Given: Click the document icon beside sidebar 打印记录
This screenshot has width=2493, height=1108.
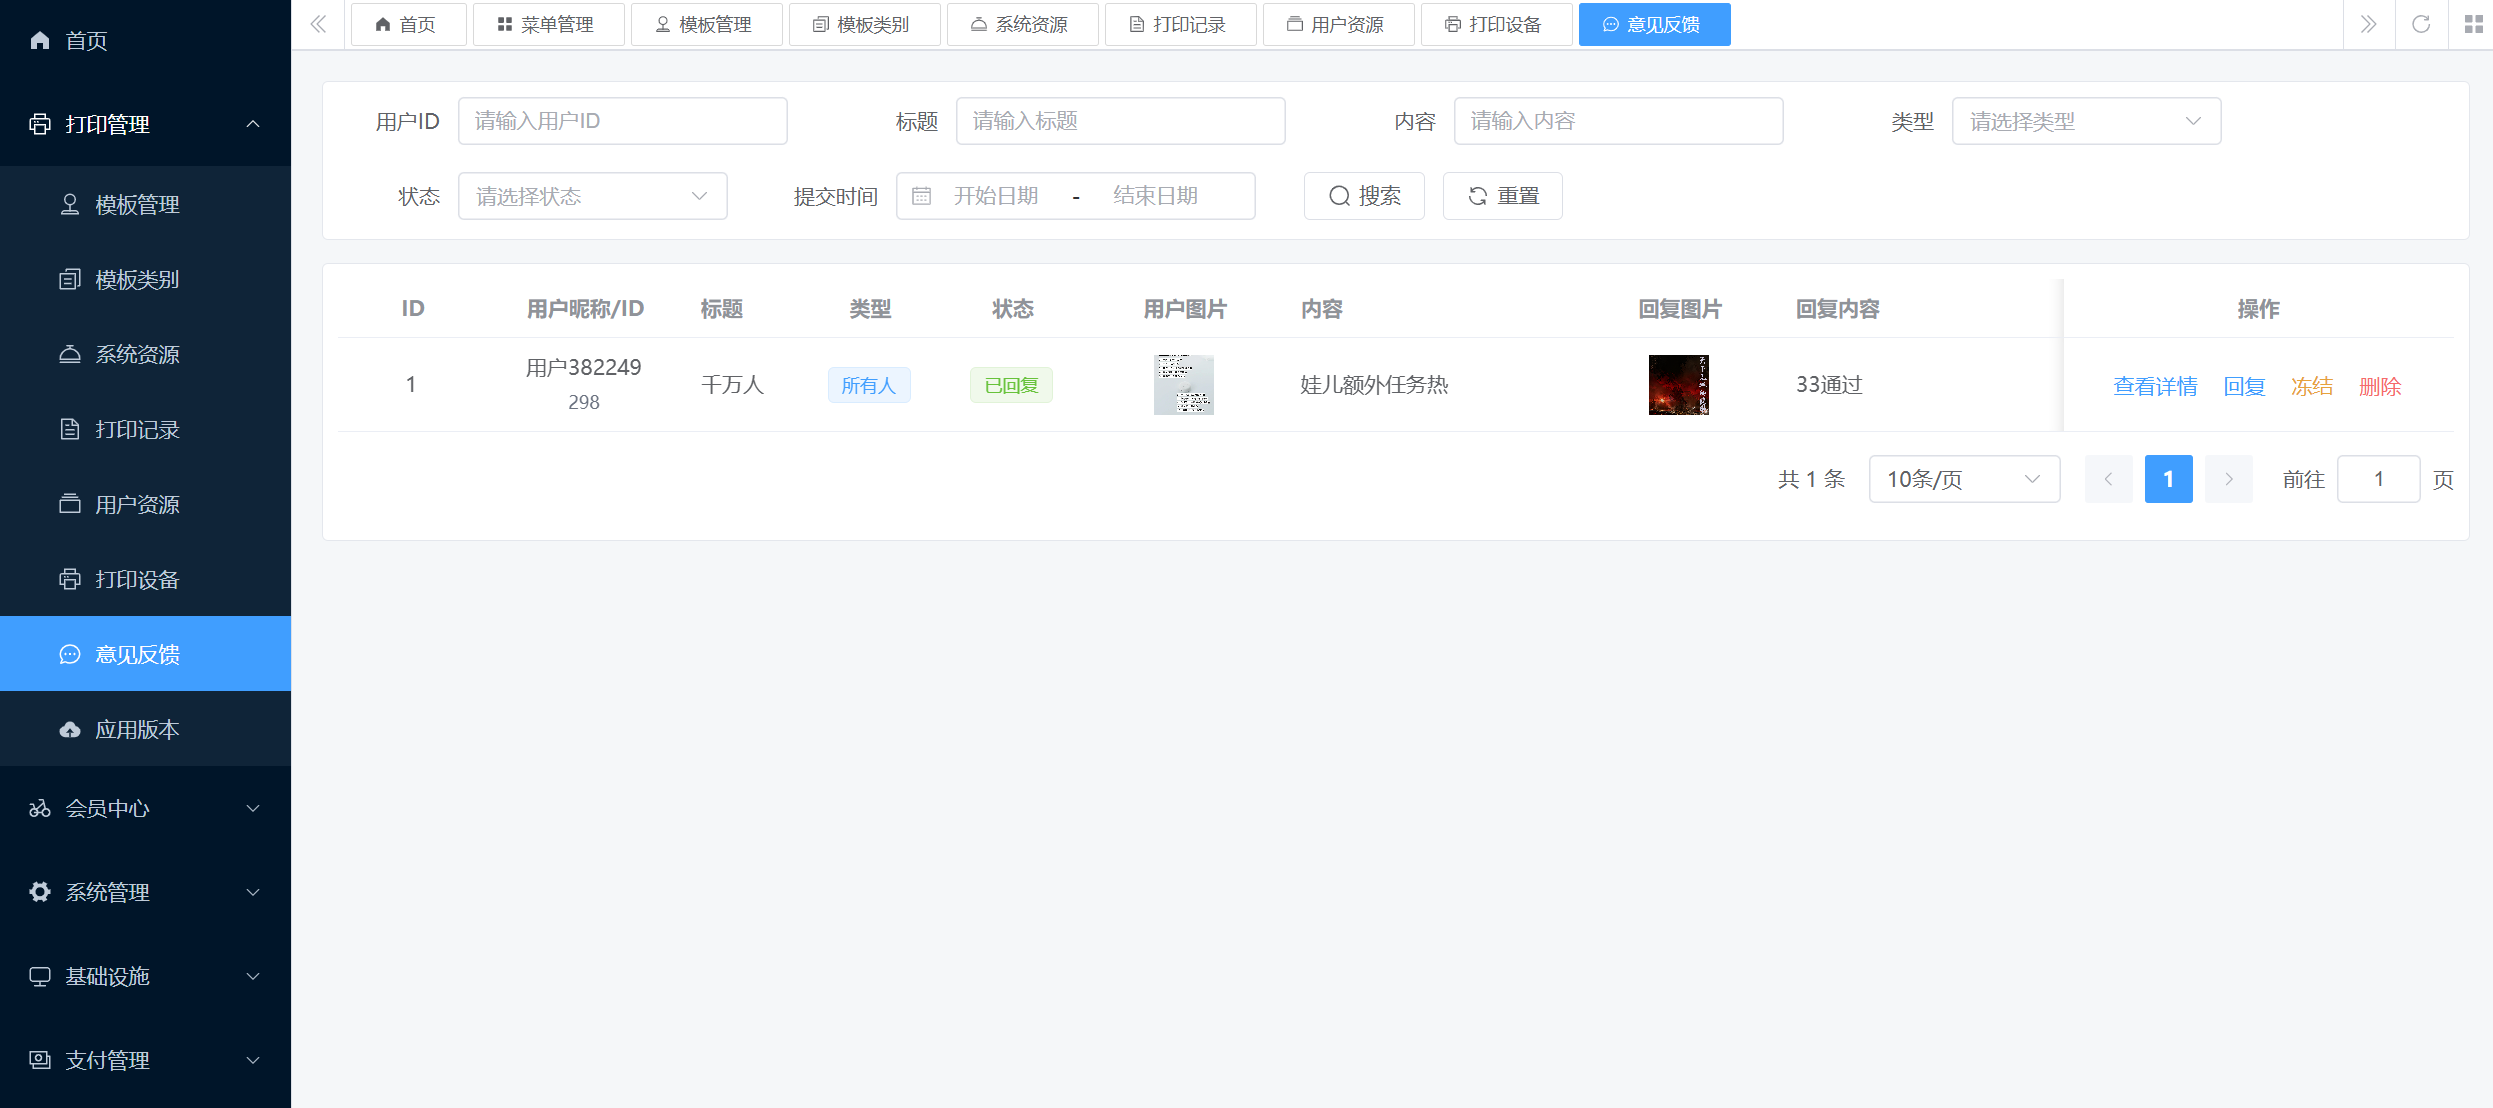Looking at the screenshot, I should tap(70, 429).
